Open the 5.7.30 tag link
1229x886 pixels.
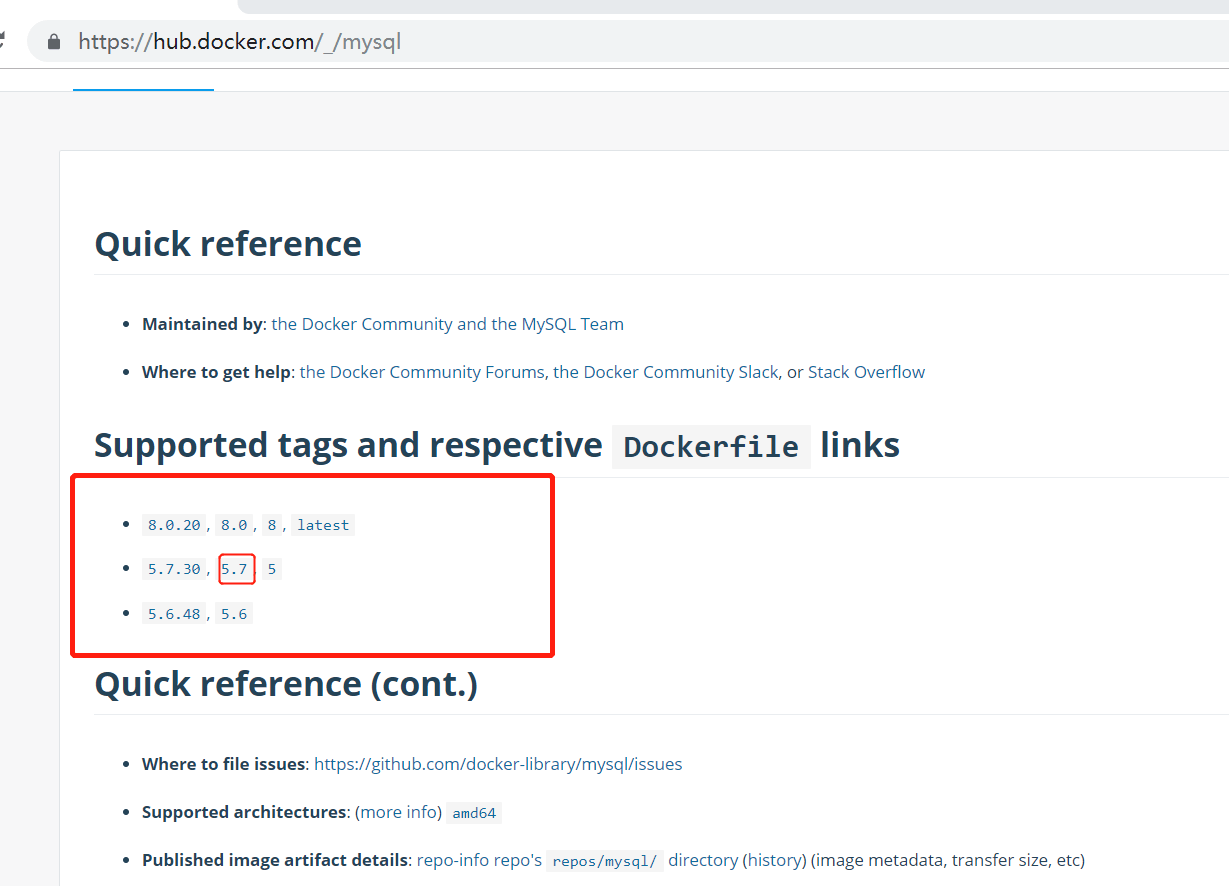pyautogui.click(x=174, y=569)
